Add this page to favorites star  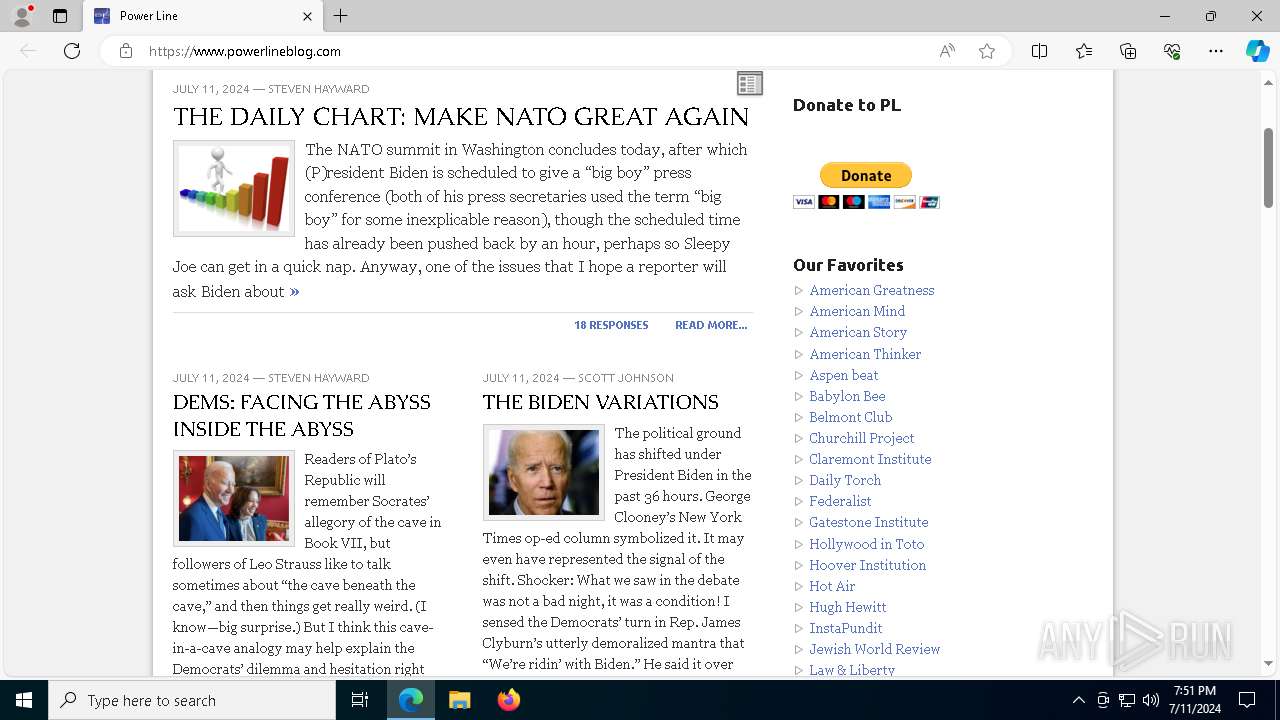(x=987, y=51)
